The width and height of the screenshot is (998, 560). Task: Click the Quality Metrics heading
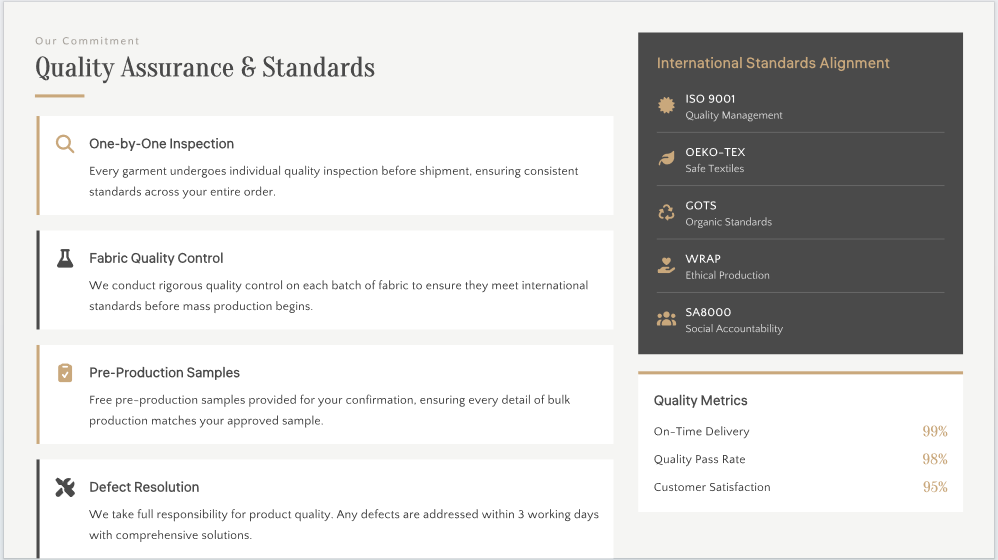700,400
